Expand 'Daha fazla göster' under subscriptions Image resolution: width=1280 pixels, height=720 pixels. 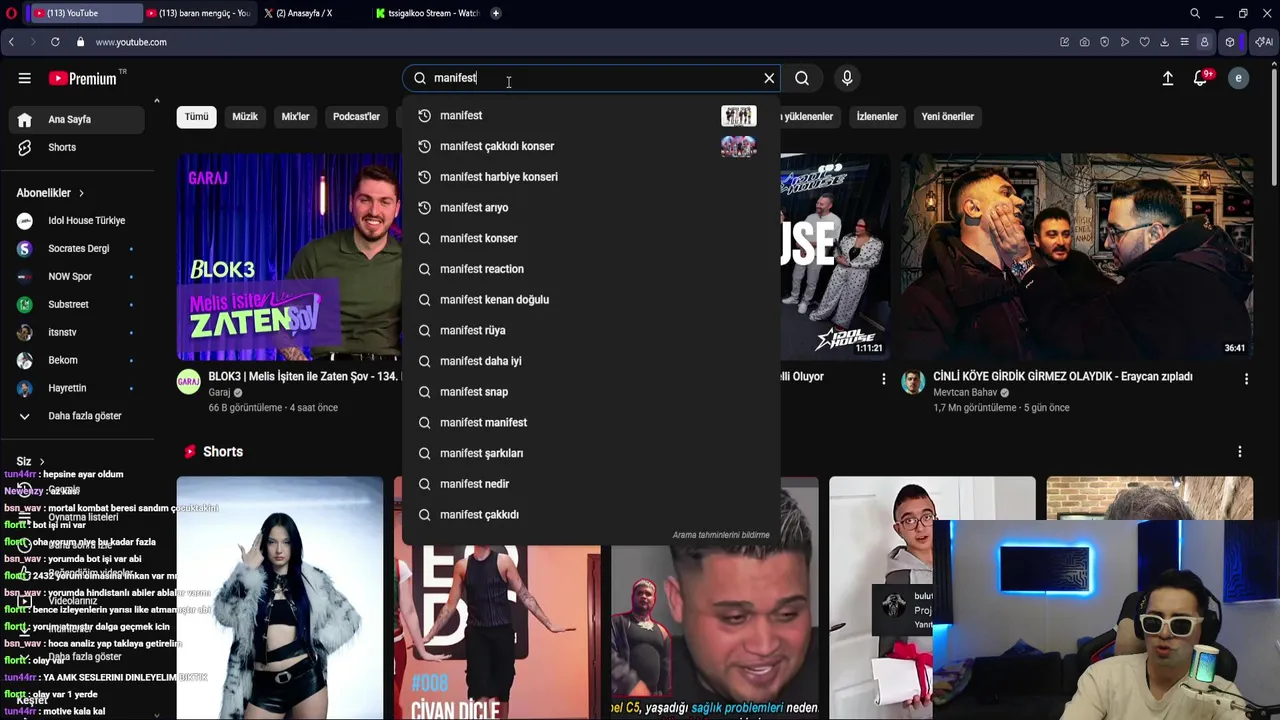[x=78, y=416]
